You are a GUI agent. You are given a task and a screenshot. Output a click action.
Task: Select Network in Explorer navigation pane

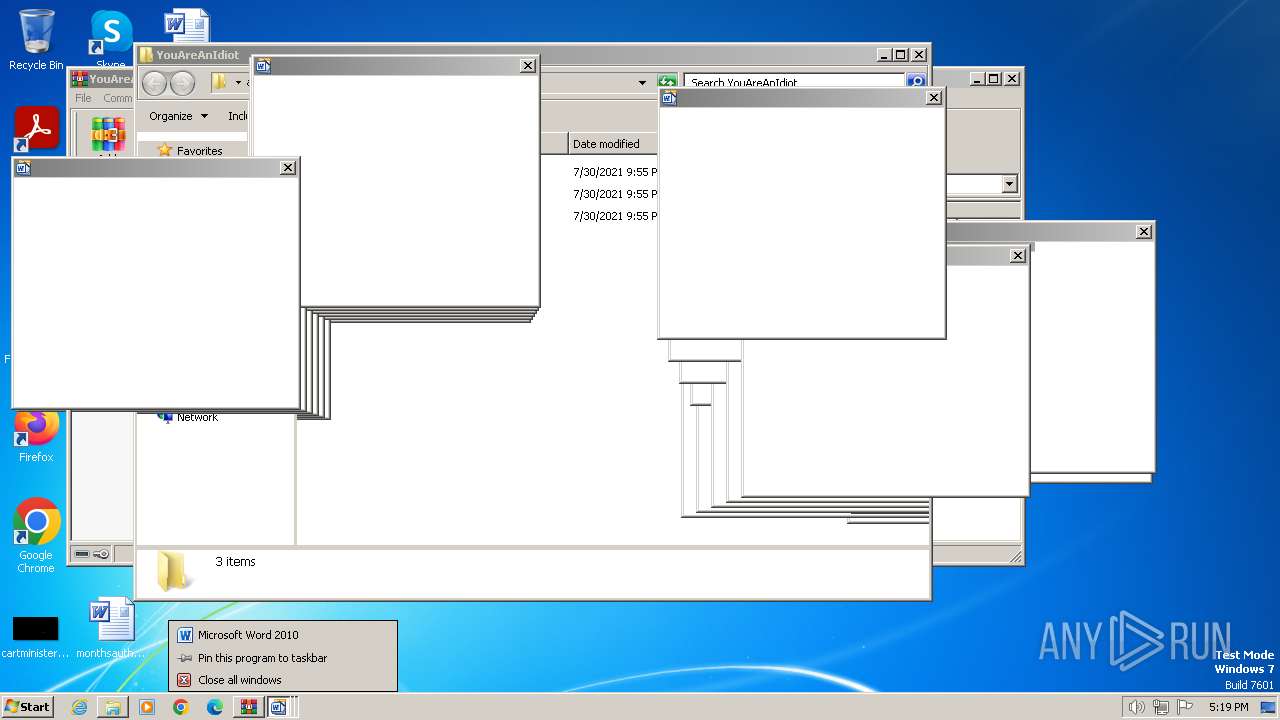pyautogui.click(x=197, y=417)
